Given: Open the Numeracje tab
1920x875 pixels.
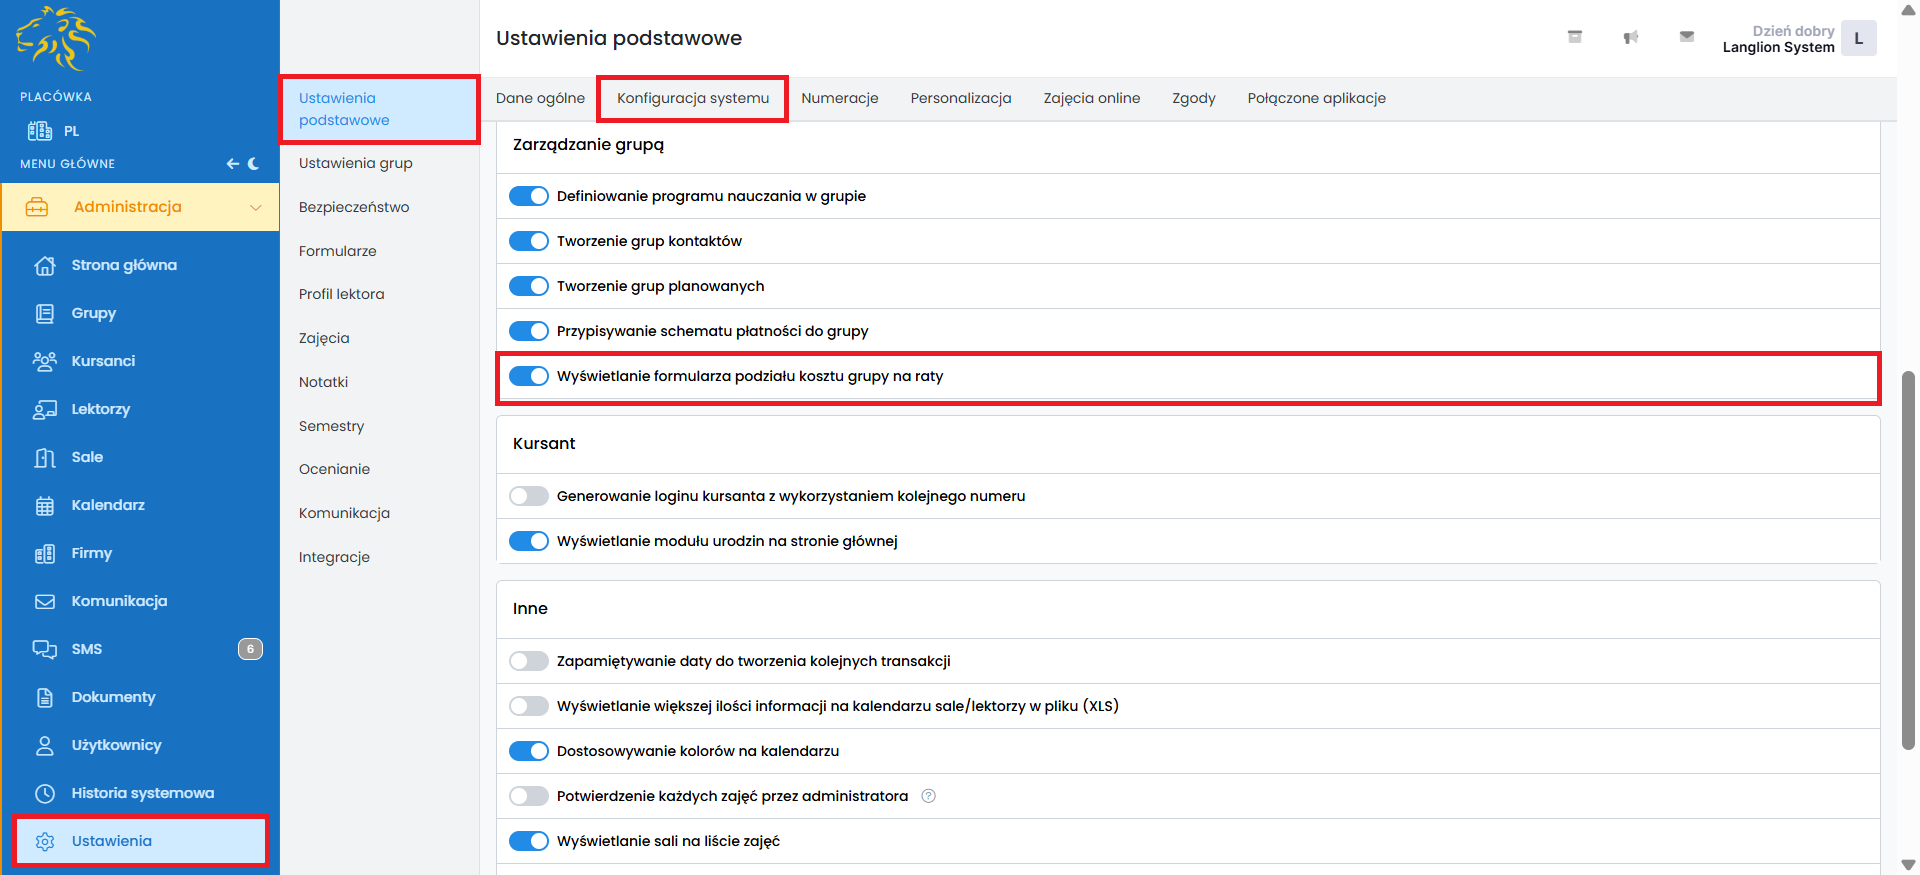Looking at the screenshot, I should pyautogui.click(x=839, y=98).
